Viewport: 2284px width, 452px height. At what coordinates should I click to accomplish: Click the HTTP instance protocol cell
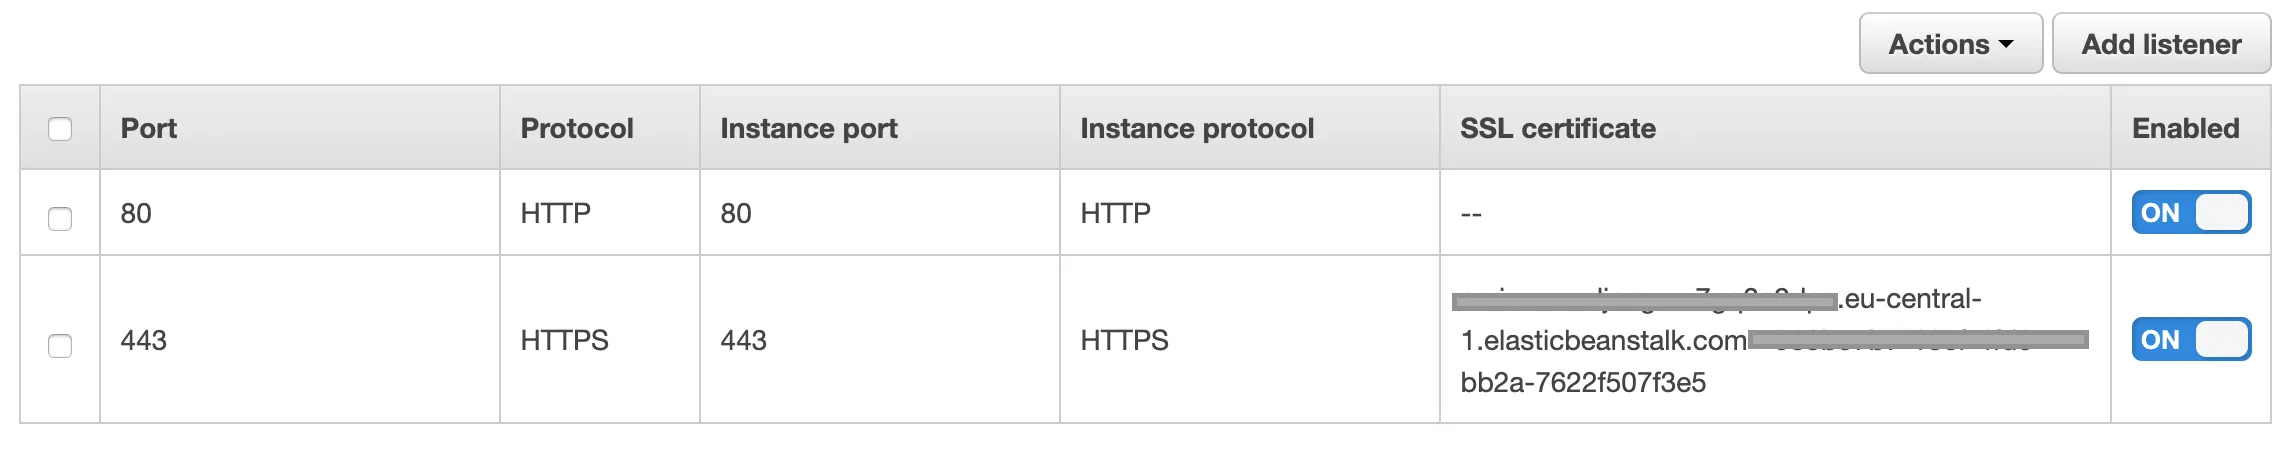click(1115, 214)
